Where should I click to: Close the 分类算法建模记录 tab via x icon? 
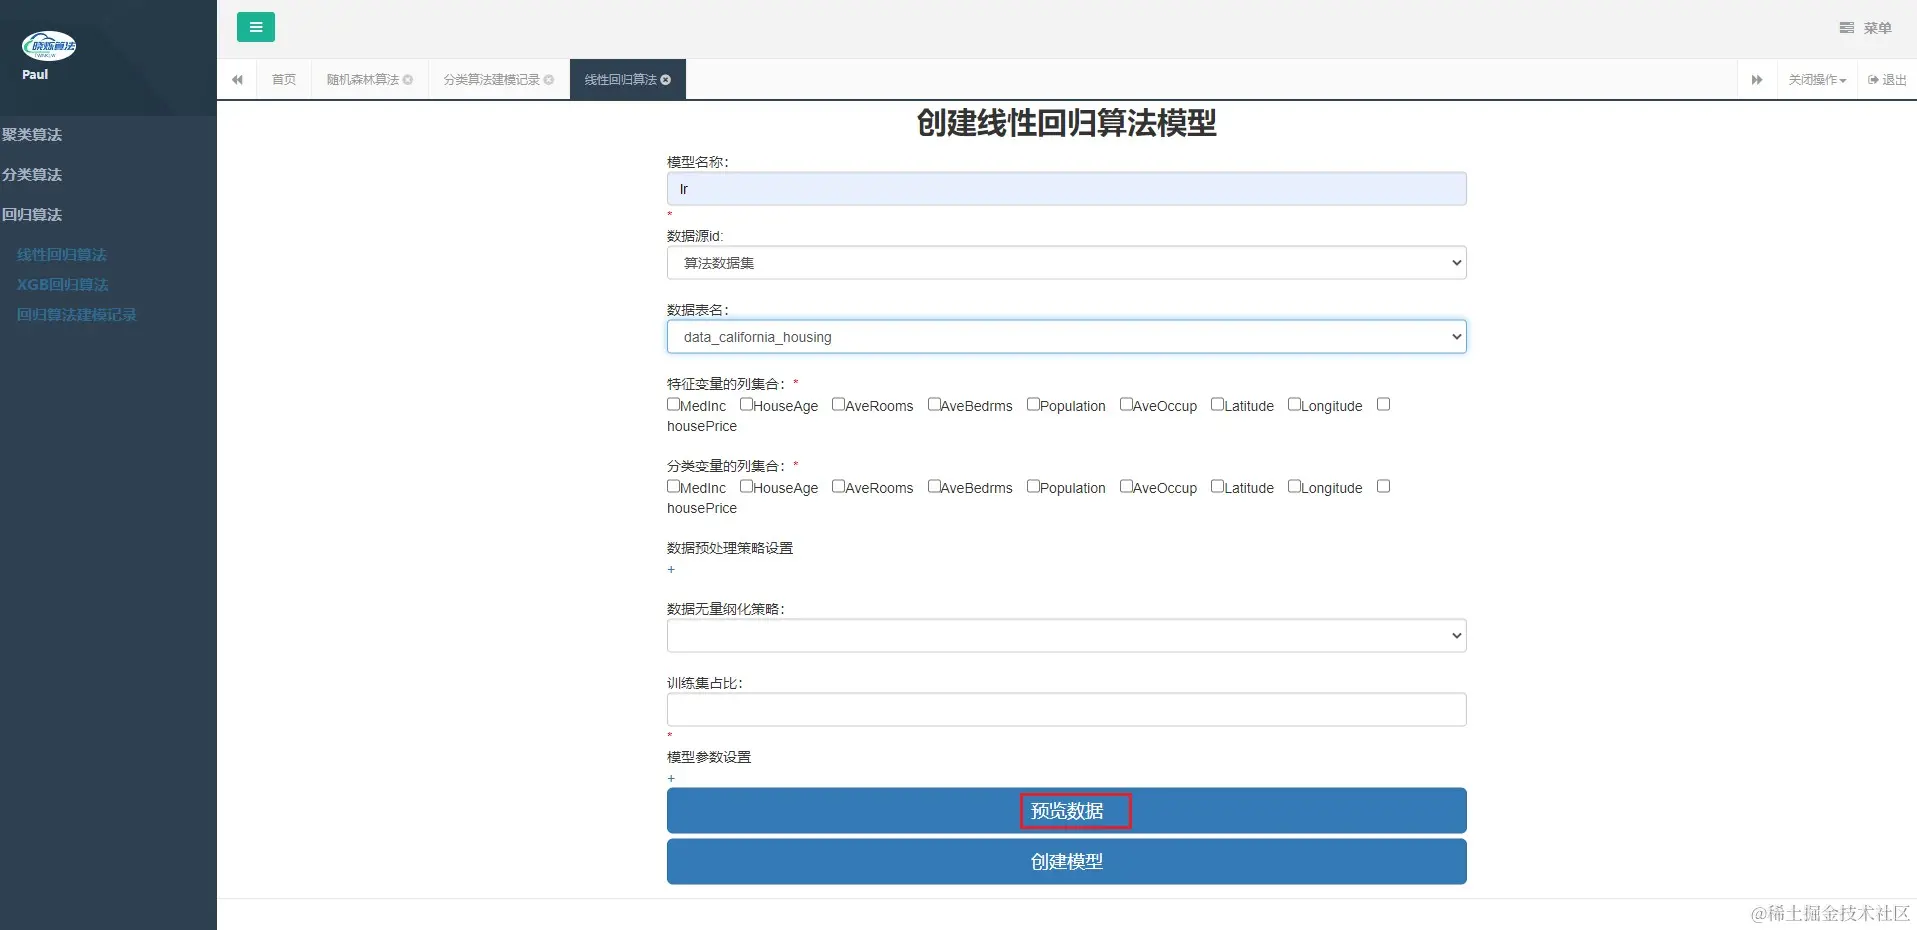[549, 80]
